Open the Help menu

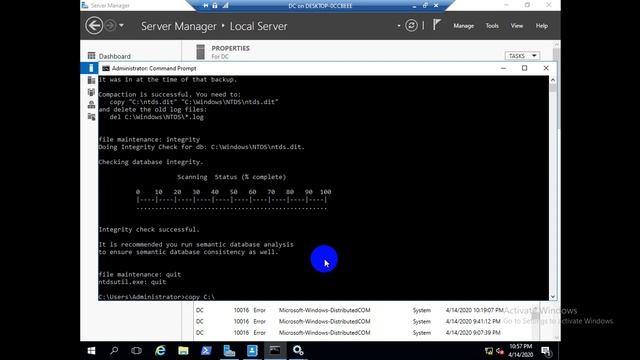(x=542, y=26)
